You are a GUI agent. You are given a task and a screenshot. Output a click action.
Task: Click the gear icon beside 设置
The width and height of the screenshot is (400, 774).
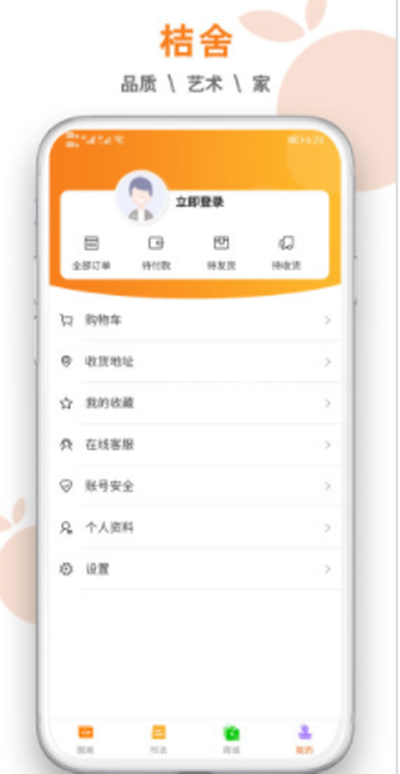click(x=66, y=569)
